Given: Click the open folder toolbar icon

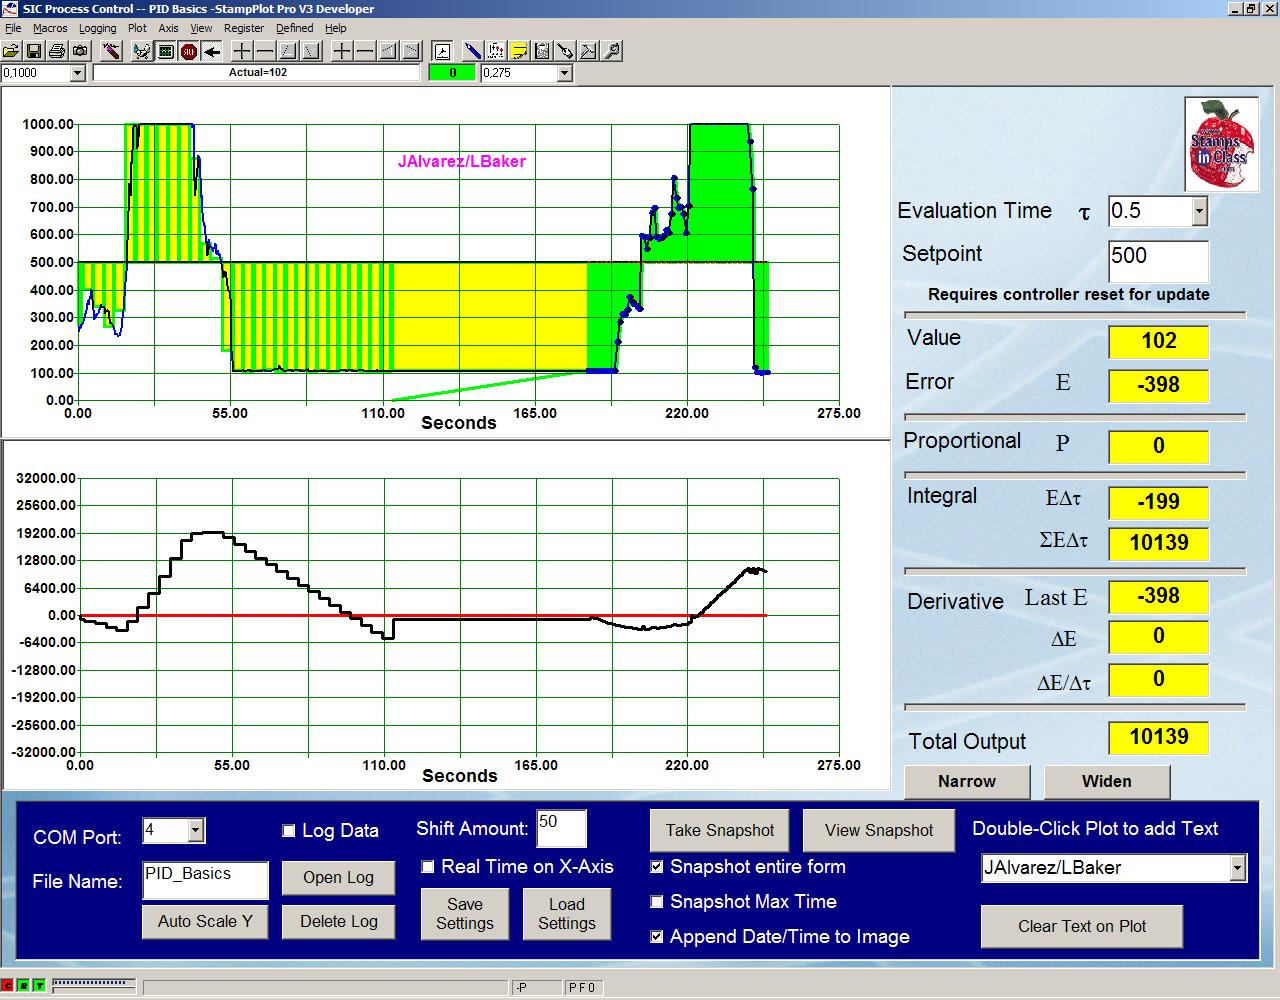Looking at the screenshot, I should click(x=11, y=51).
